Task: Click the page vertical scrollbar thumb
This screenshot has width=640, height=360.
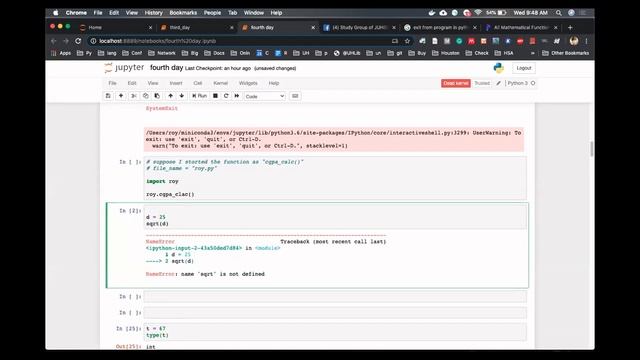Action: (592, 149)
